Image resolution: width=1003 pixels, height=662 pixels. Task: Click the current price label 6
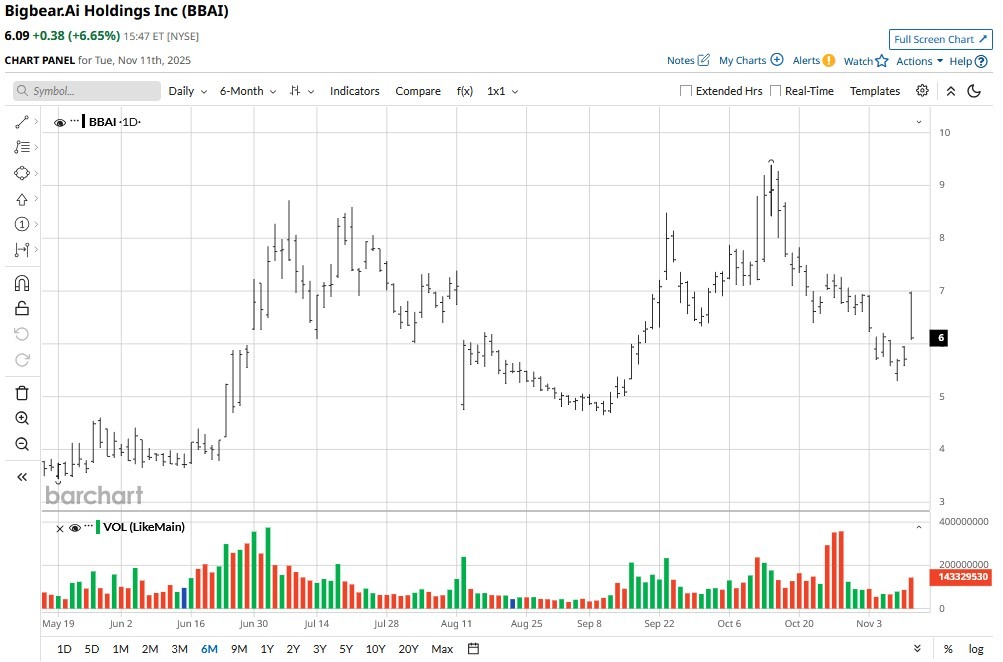(x=938, y=338)
